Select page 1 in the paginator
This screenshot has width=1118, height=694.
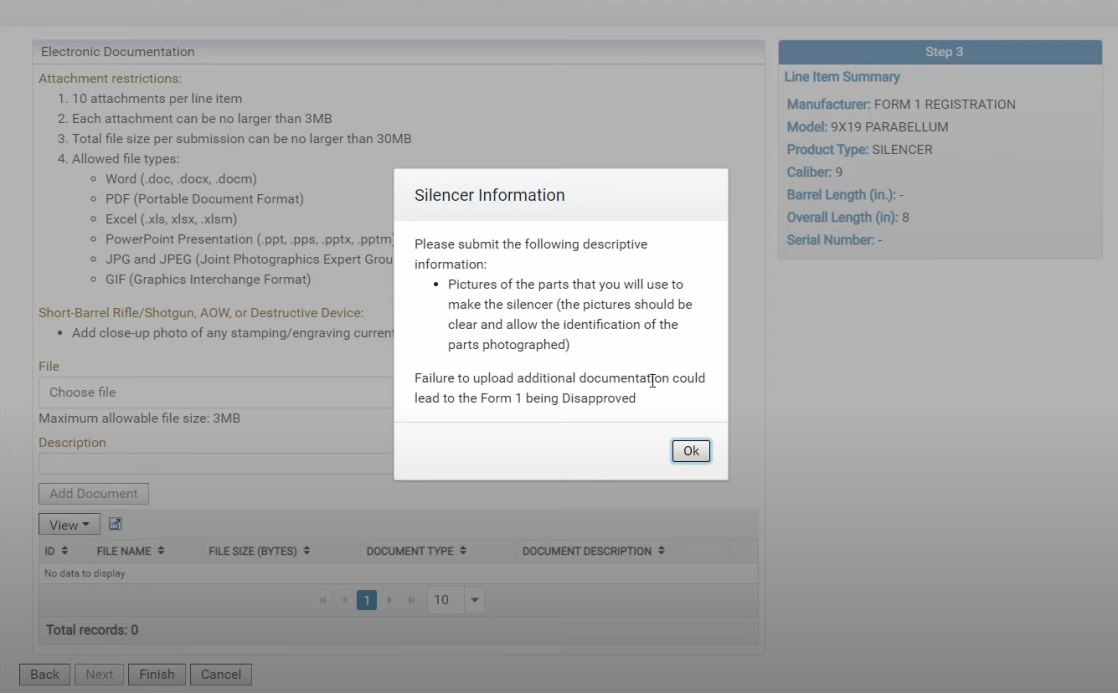click(367, 600)
